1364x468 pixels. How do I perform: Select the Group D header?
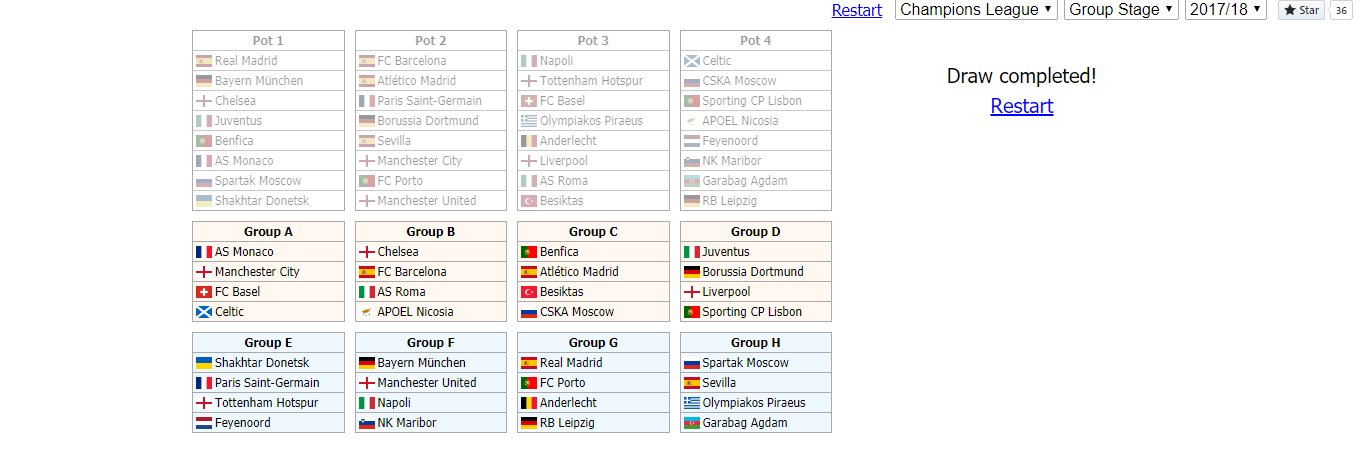coord(756,232)
